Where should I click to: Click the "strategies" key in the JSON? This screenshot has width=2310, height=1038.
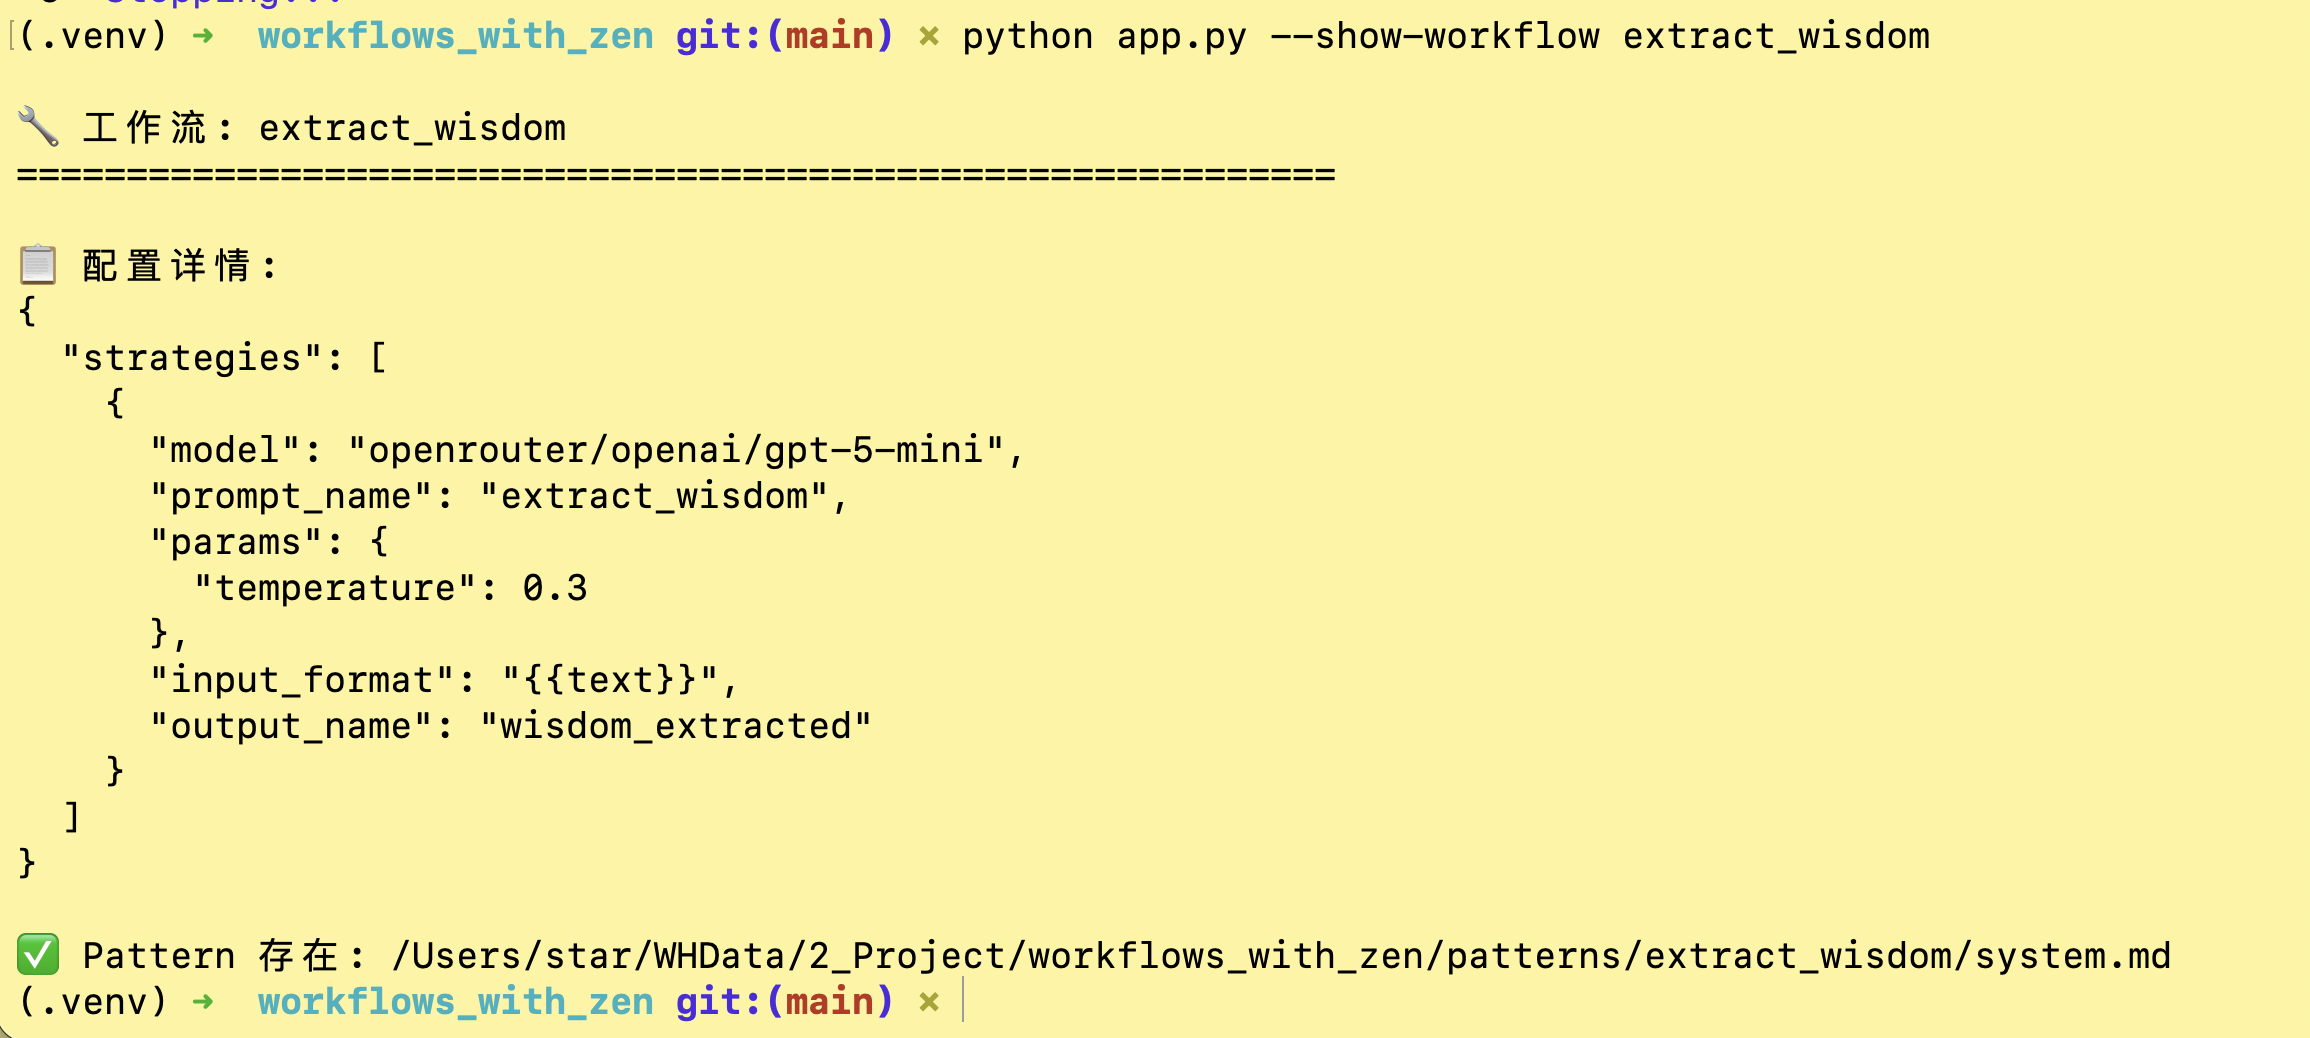click(x=192, y=358)
